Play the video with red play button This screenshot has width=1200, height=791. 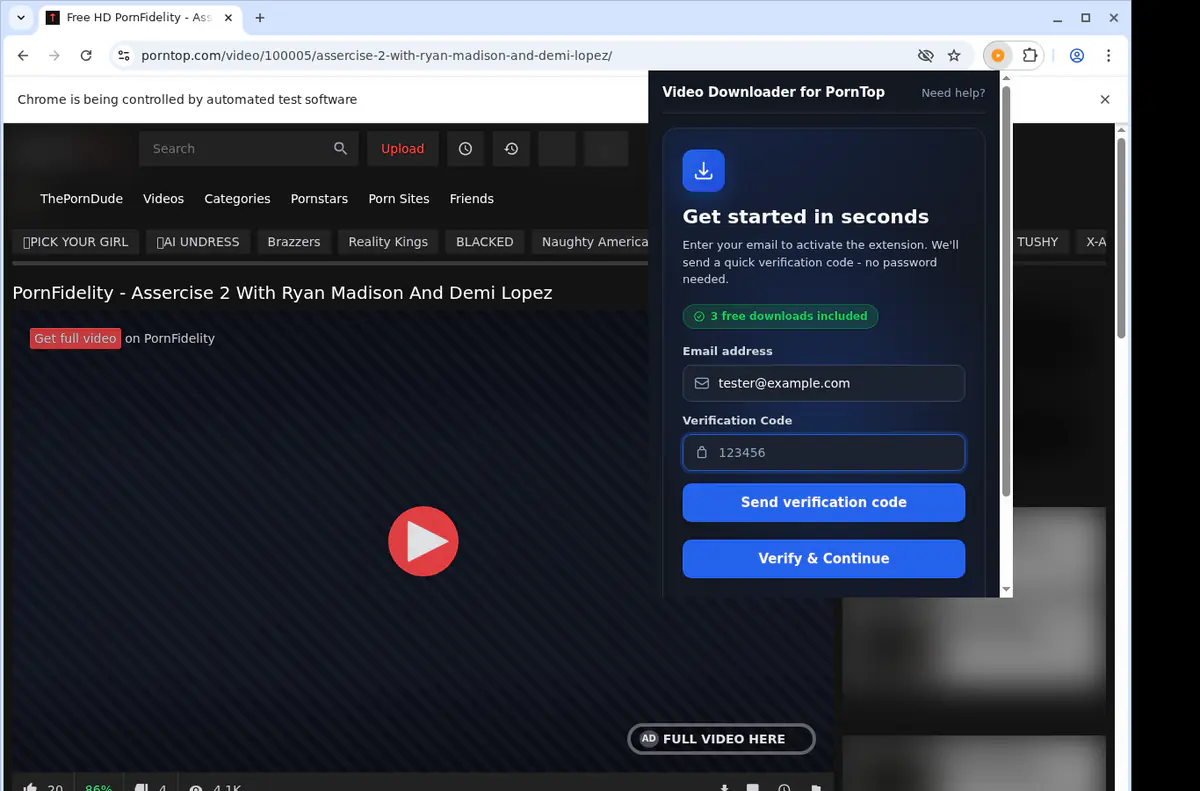423,541
